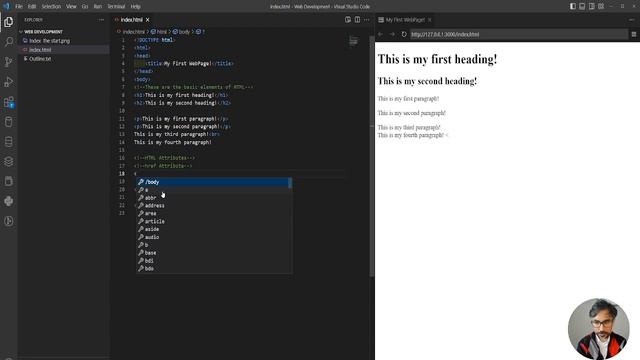Click the open preview icon in editor toolbar
The height and width of the screenshot is (360, 640).
coord(348,20)
